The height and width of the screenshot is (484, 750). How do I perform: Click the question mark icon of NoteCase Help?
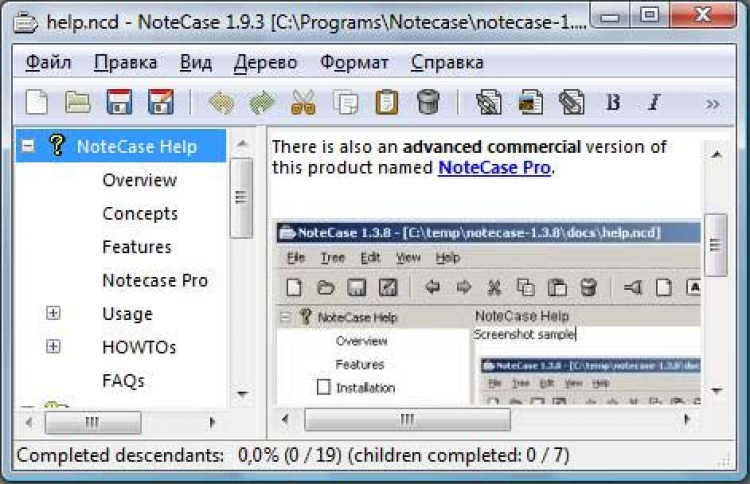[x=57, y=145]
